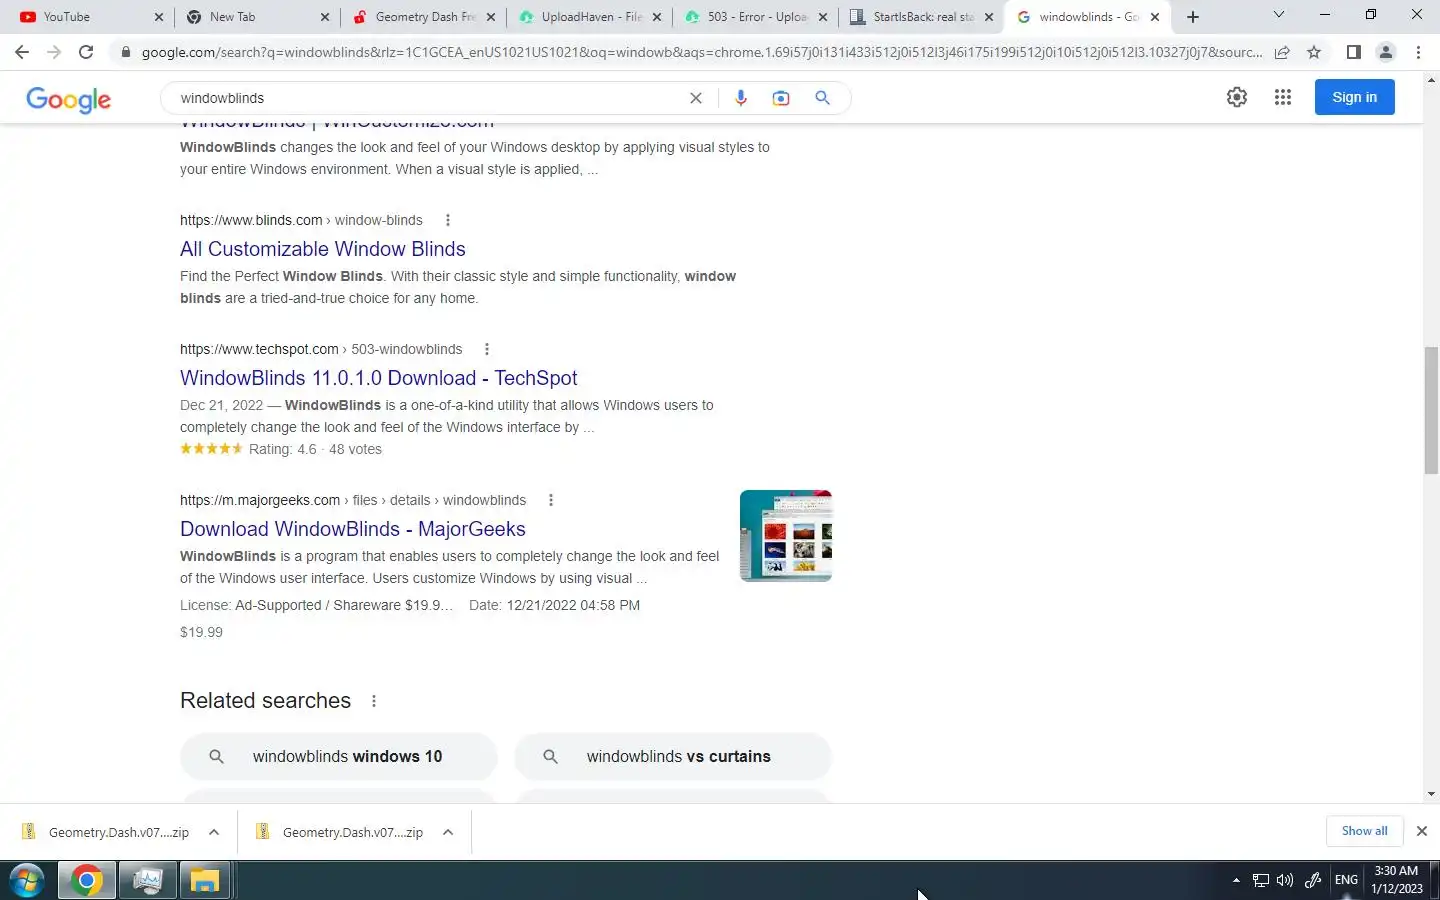Bookmark this page with the star icon
The height and width of the screenshot is (900, 1440).
(x=1314, y=52)
